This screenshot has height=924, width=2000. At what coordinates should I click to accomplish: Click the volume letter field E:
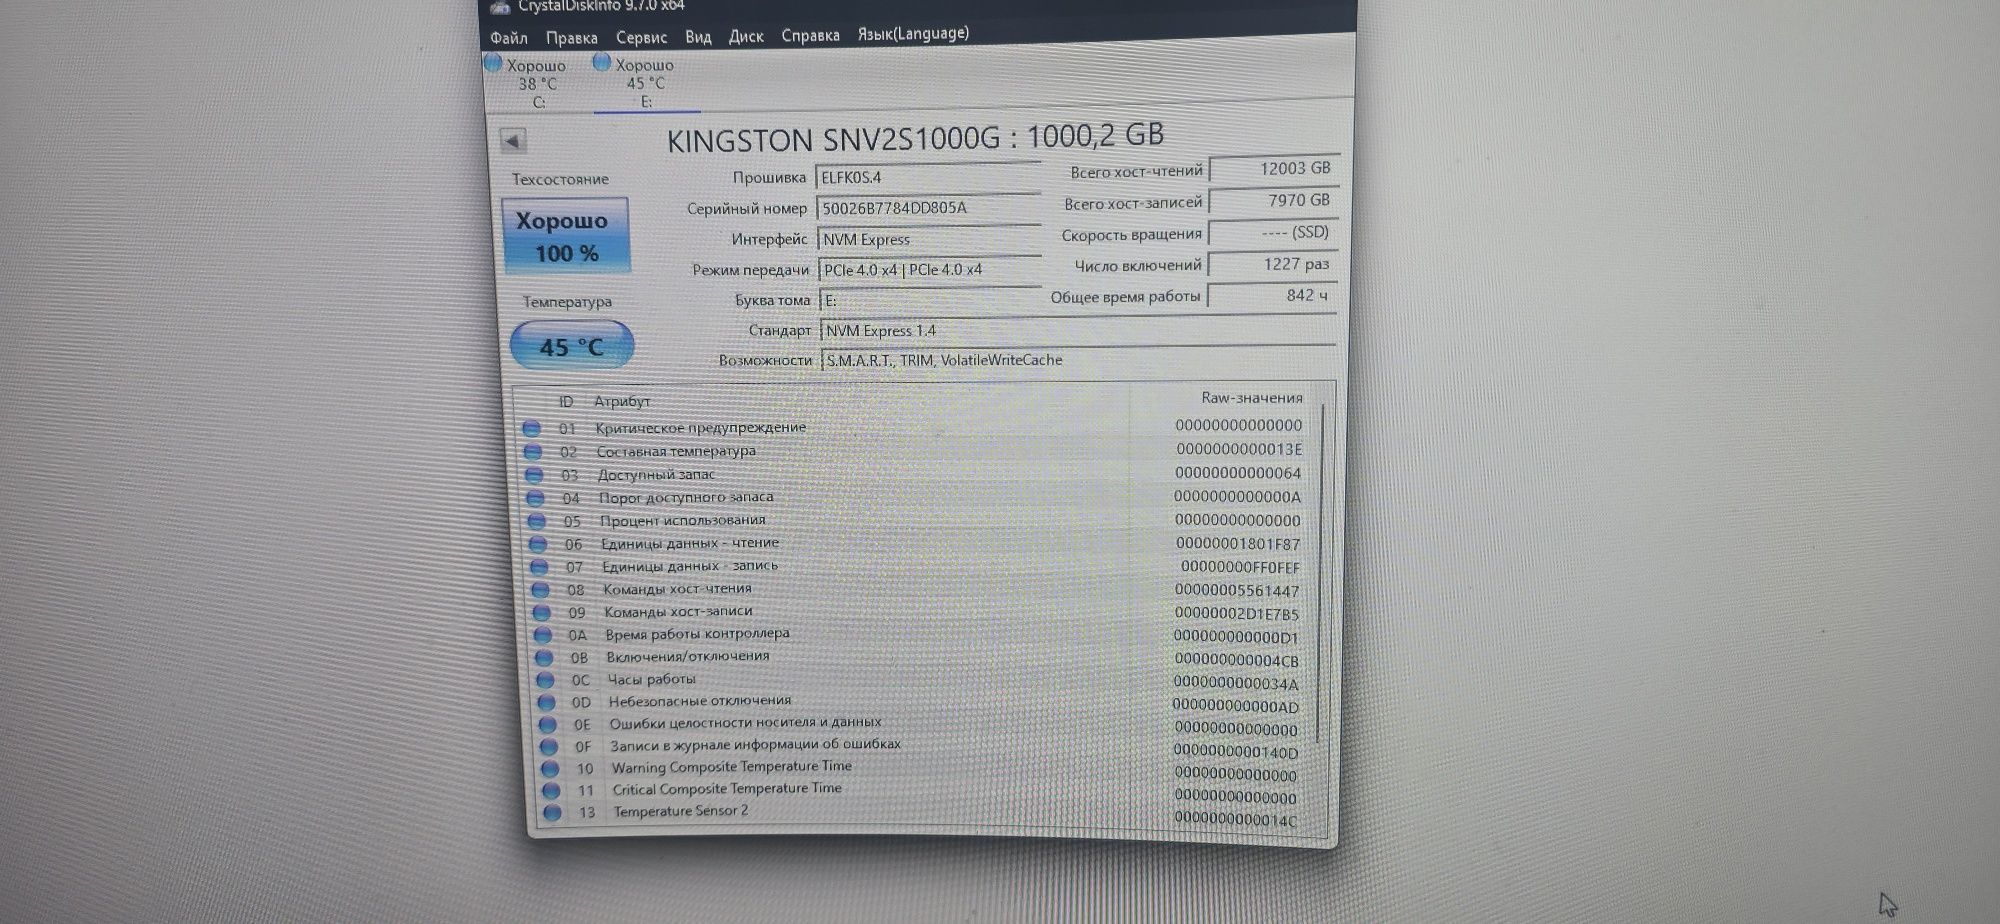coord(931,300)
